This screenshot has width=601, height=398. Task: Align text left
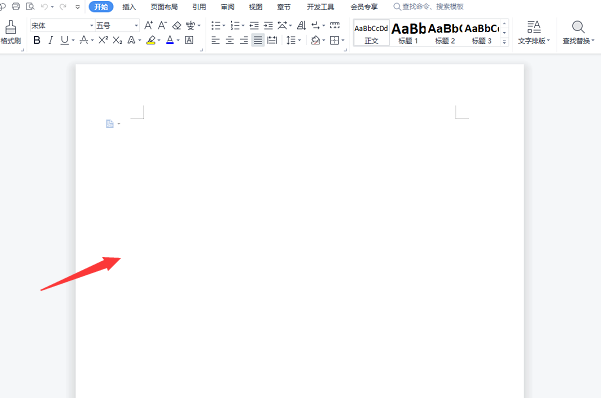coord(216,40)
